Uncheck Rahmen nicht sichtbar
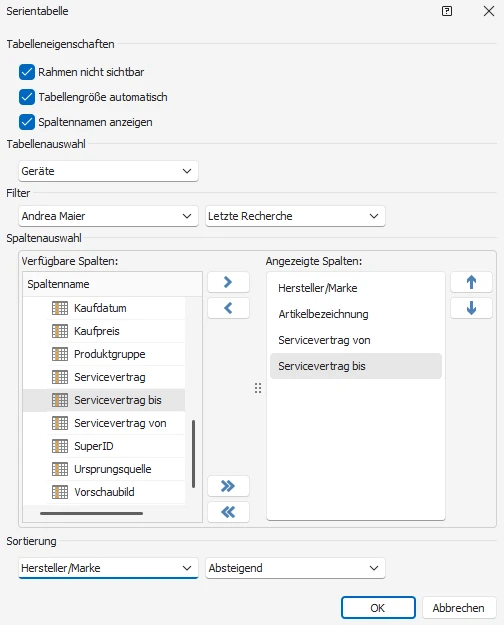The height and width of the screenshot is (625, 504). click(x=27, y=72)
